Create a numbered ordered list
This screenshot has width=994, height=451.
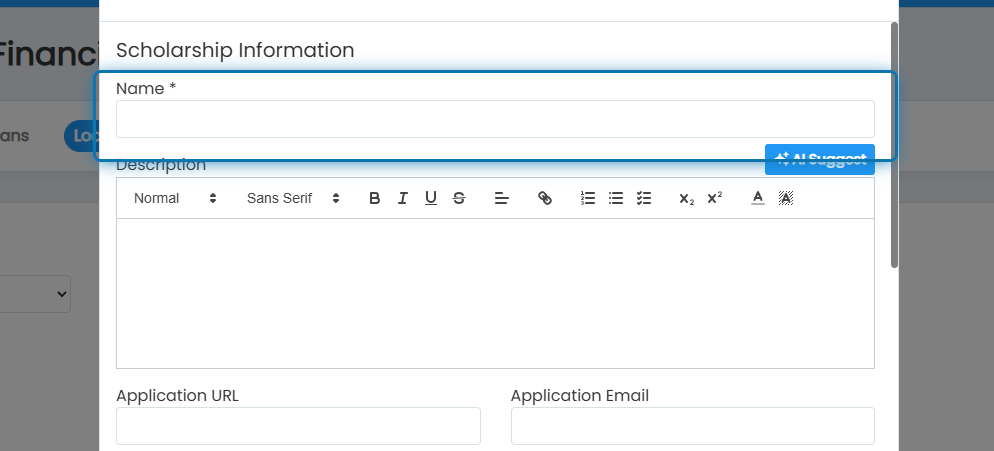tap(588, 199)
